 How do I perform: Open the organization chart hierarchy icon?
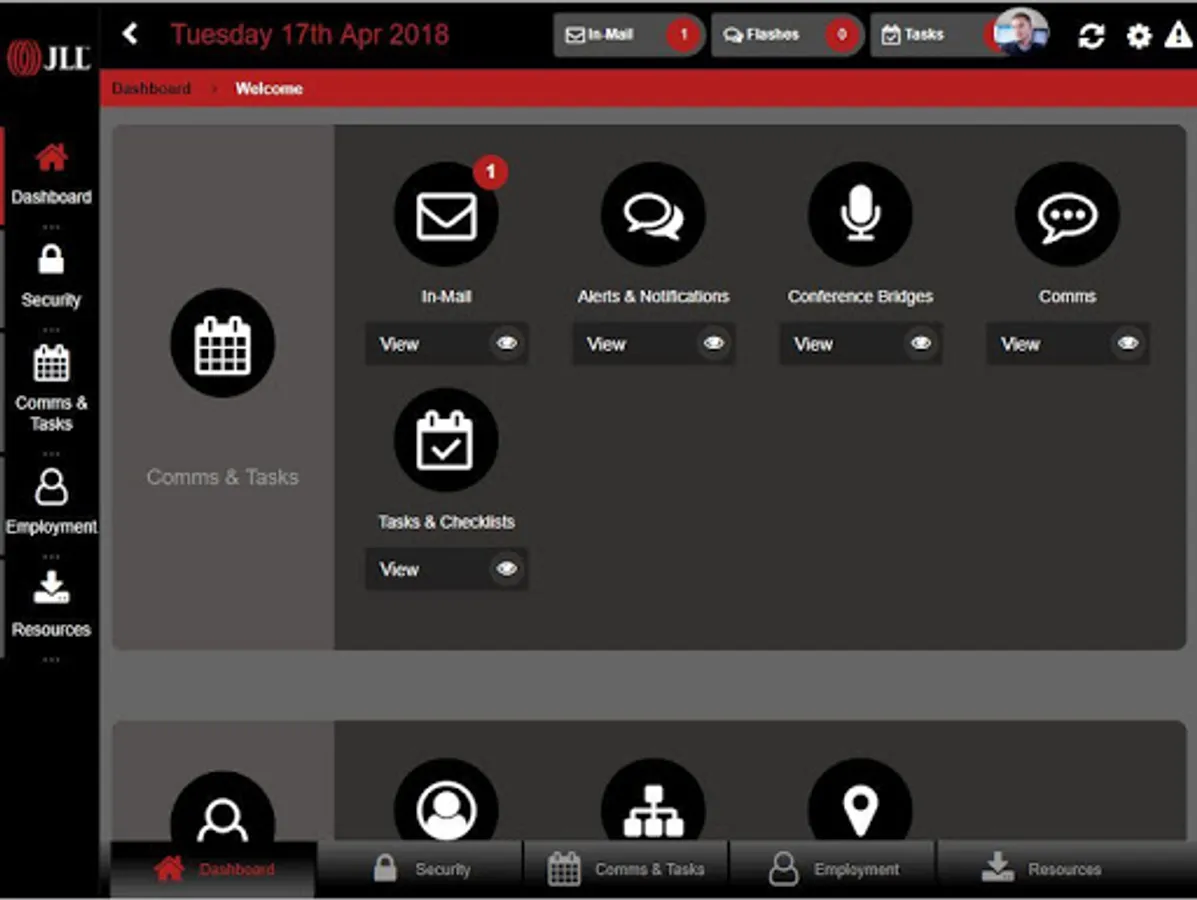[x=653, y=802]
